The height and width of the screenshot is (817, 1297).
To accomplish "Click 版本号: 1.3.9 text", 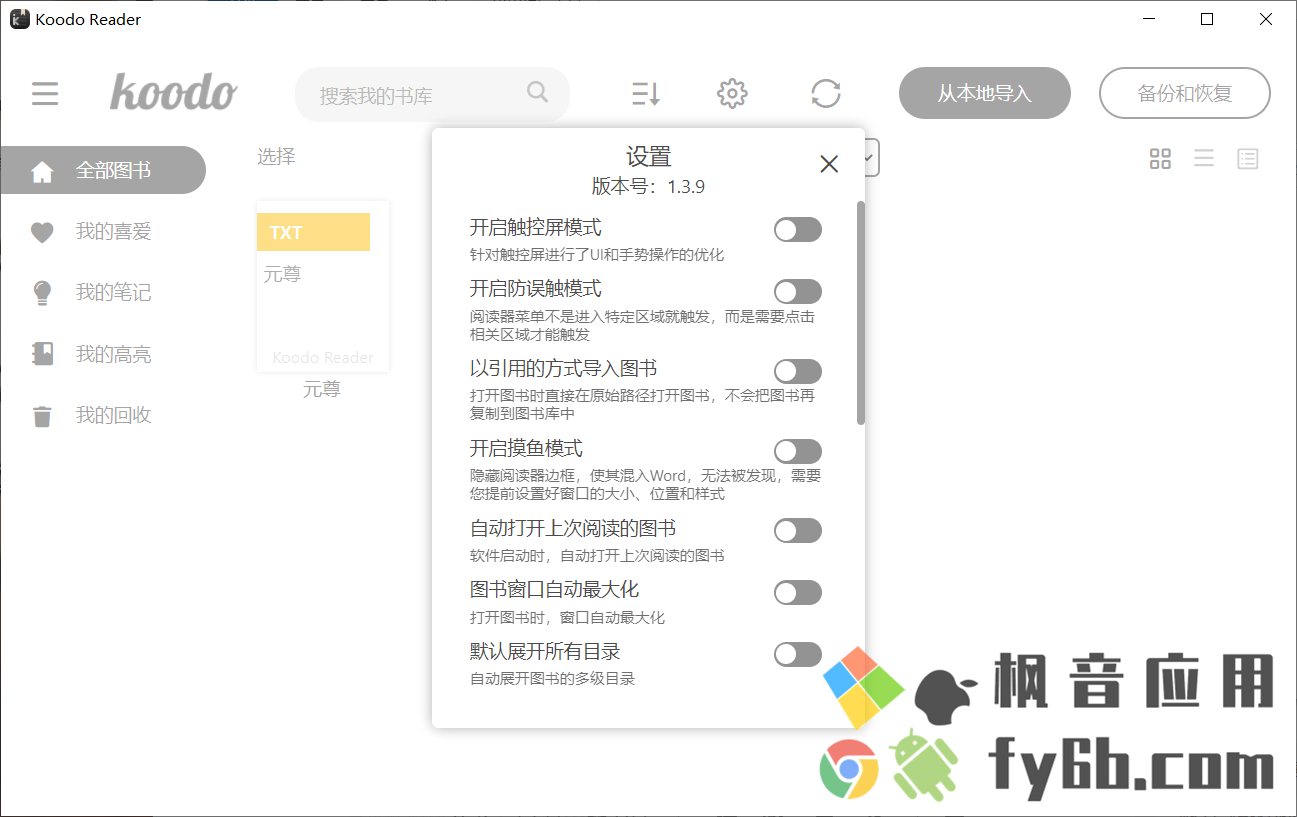I will click(x=649, y=186).
